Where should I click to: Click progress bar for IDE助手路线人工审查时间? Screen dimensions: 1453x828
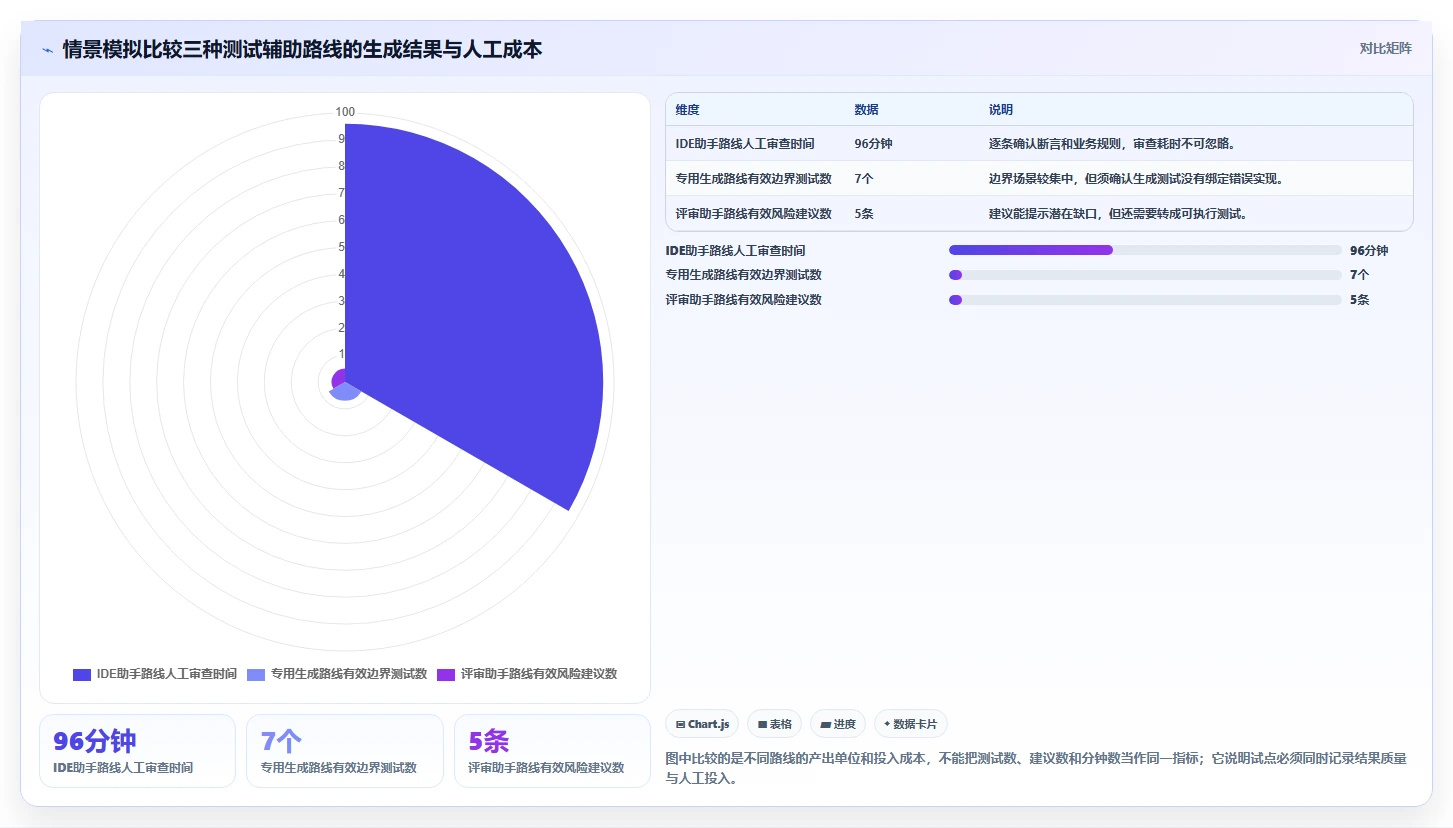(x=1145, y=250)
